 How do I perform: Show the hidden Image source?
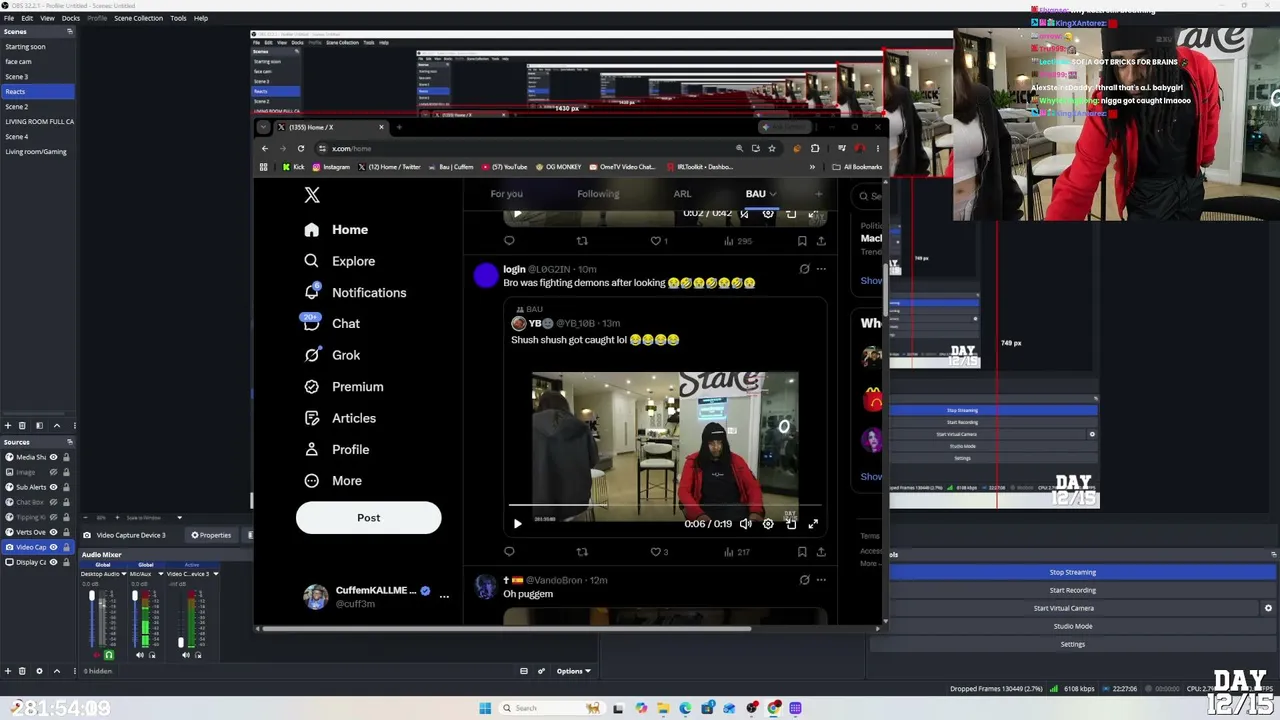click(x=54, y=472)
